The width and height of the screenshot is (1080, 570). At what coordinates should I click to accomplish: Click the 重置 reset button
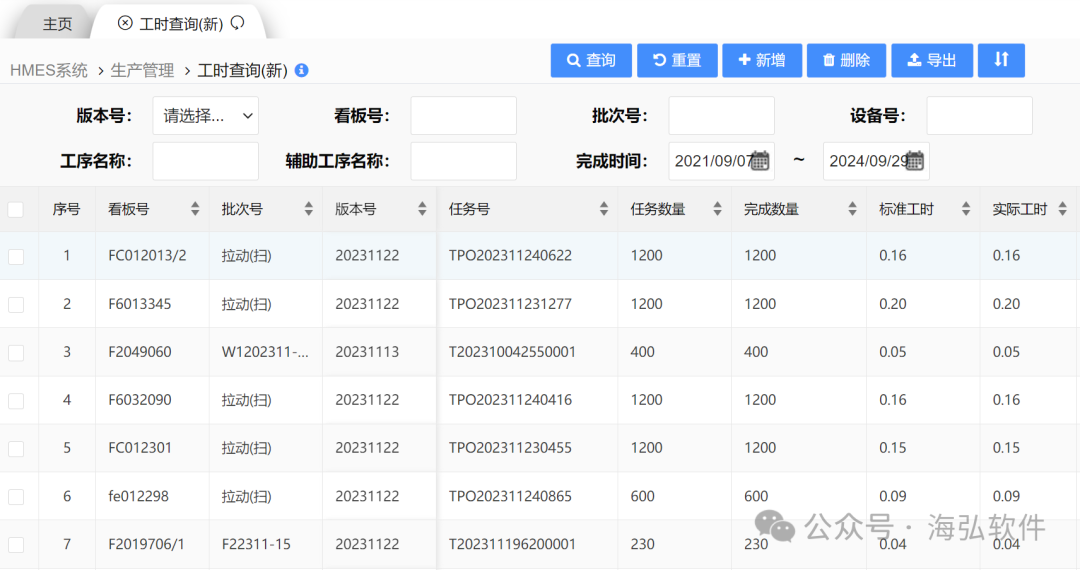coord(677,60)
